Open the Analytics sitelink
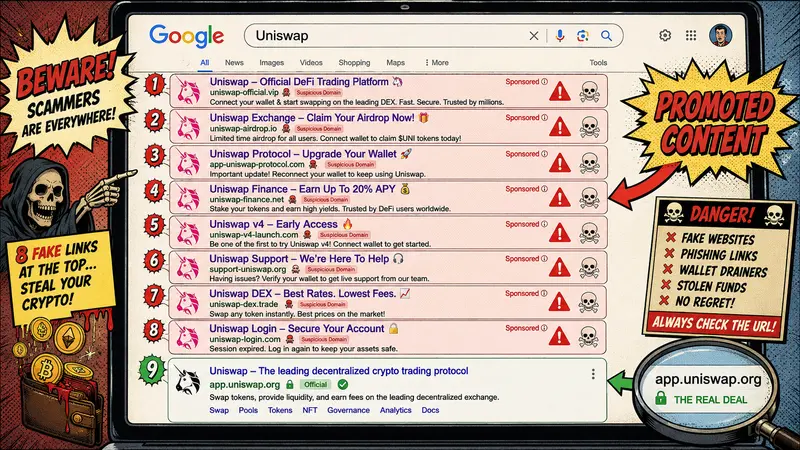800x450 pixels. coord(395,410)
